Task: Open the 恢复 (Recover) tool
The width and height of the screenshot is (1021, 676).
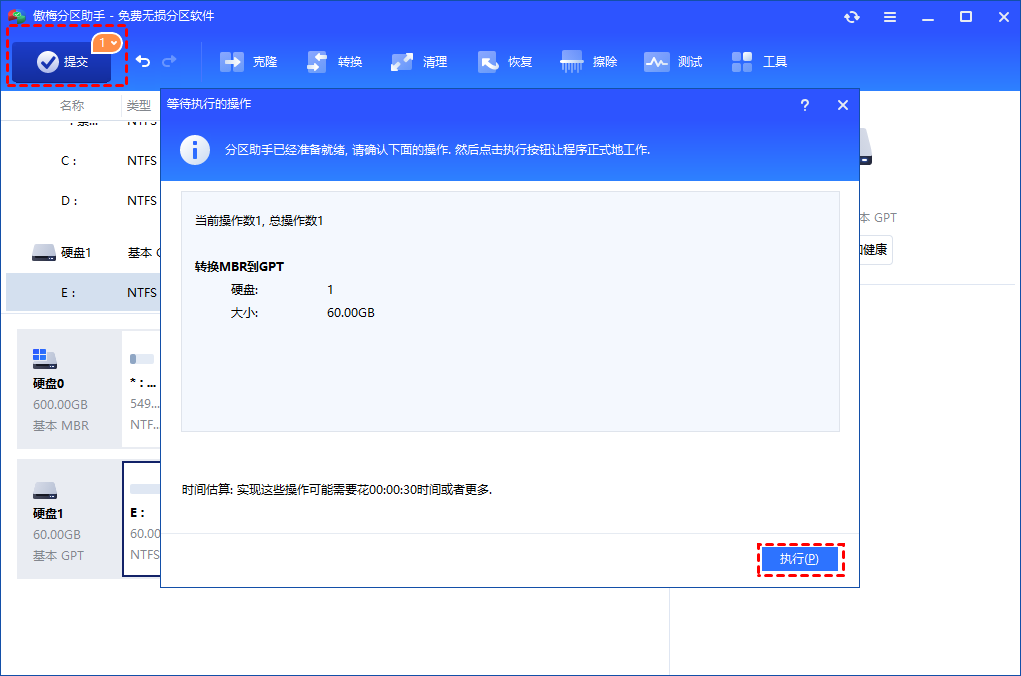Action: [x=505, y=61]
